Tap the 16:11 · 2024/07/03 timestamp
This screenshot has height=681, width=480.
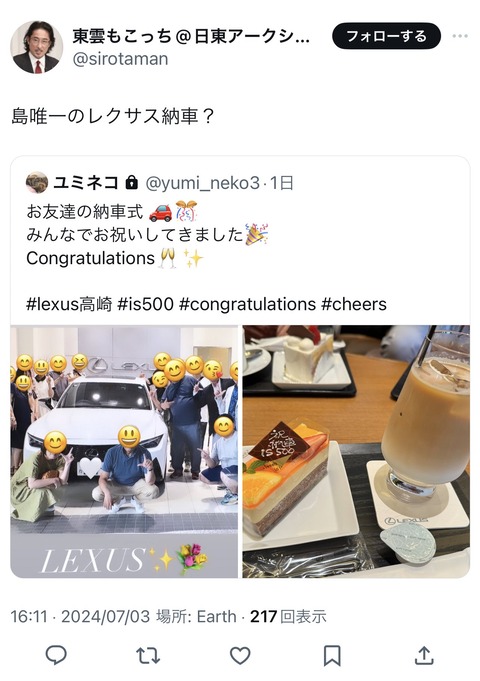click(80, 616)
